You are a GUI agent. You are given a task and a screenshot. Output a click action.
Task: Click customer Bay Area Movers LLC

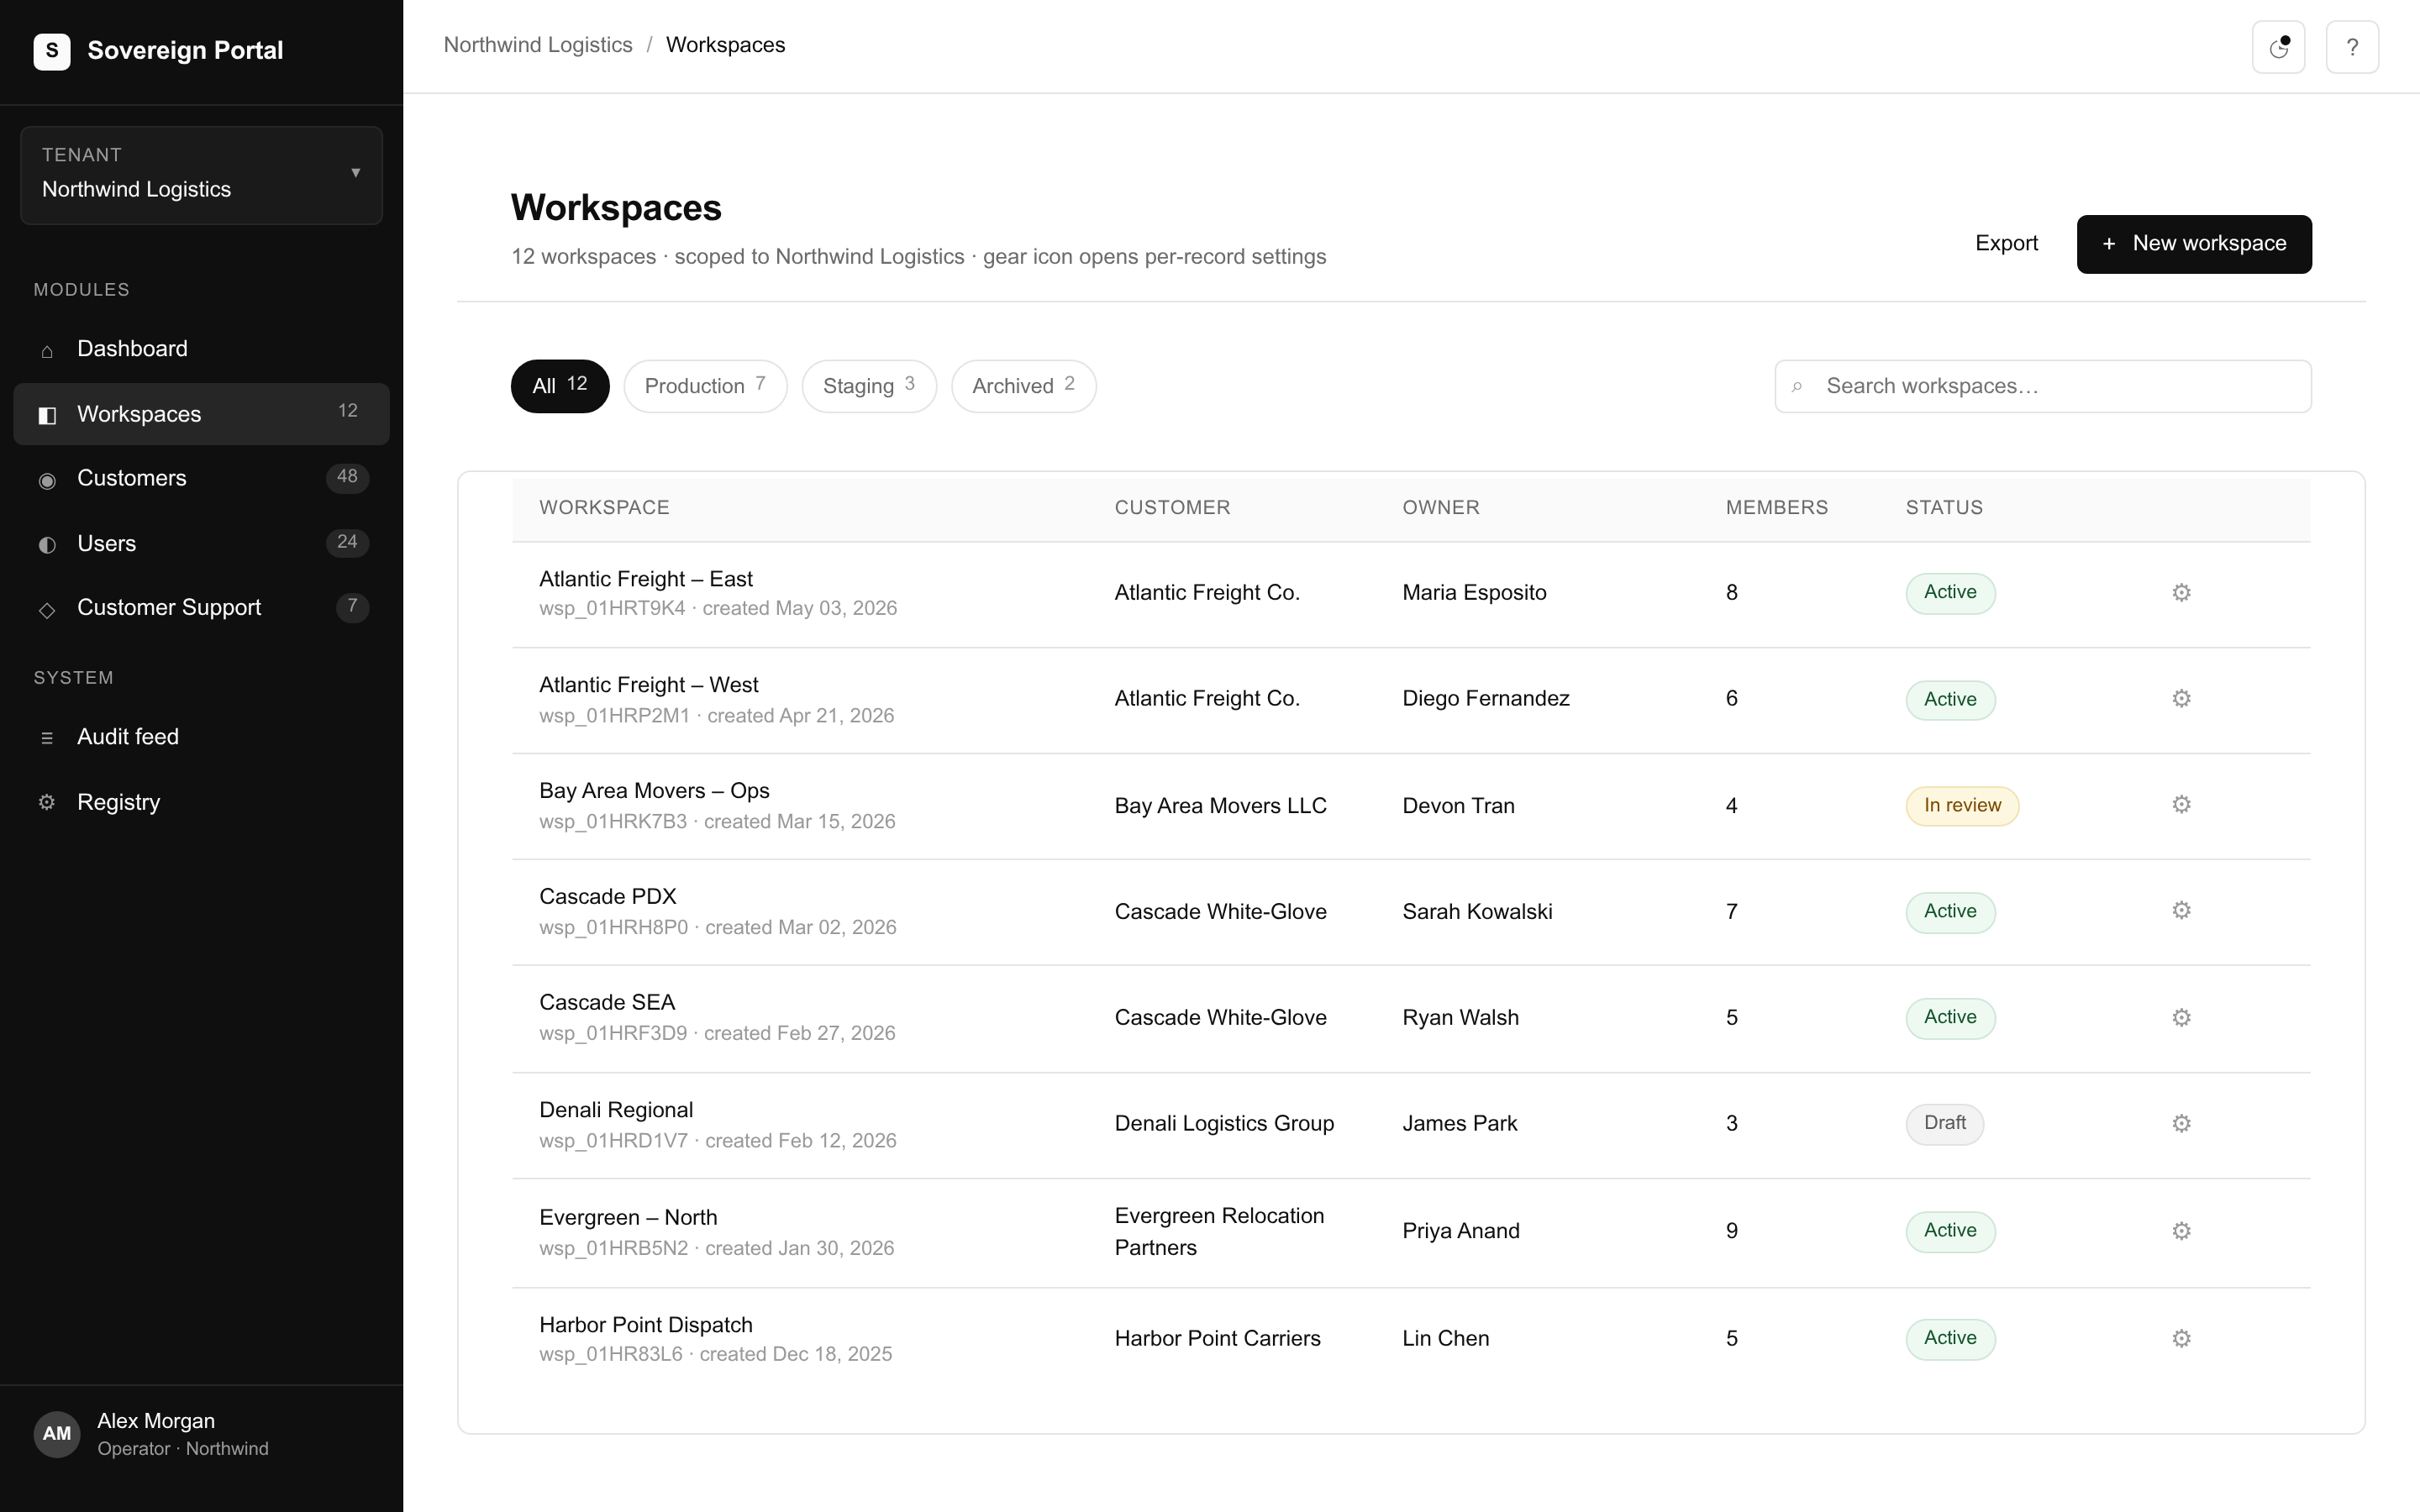pos(1220,806)
